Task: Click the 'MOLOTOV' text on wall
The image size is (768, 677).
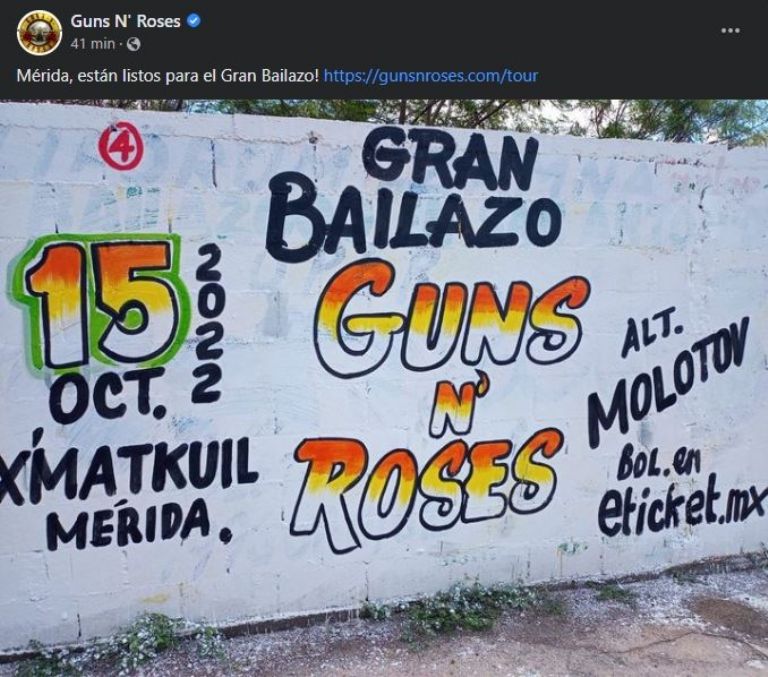Action: pyautogui.click(x=669, y=382)
